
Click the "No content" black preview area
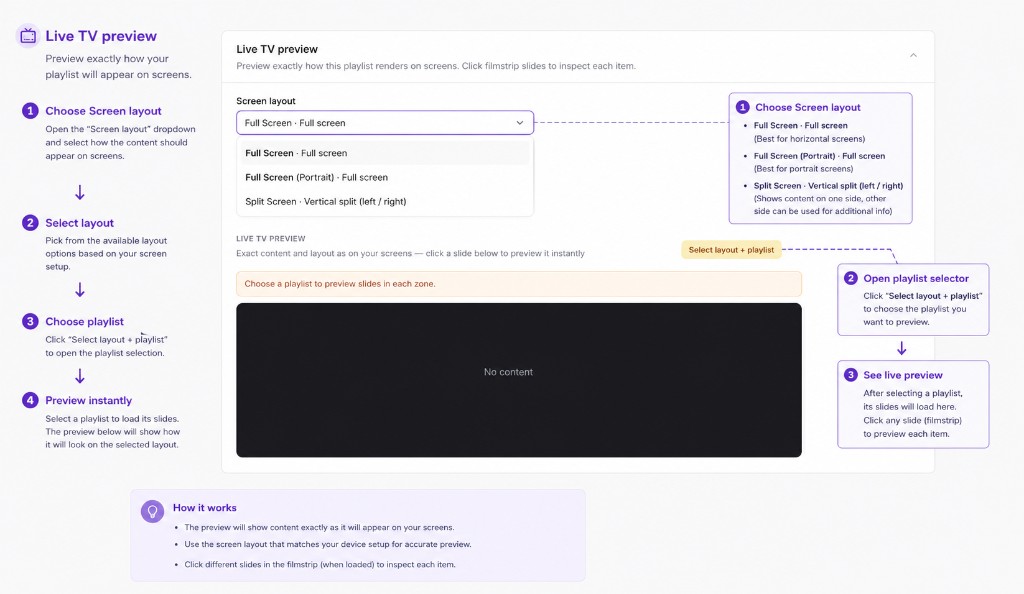(519, 380)
